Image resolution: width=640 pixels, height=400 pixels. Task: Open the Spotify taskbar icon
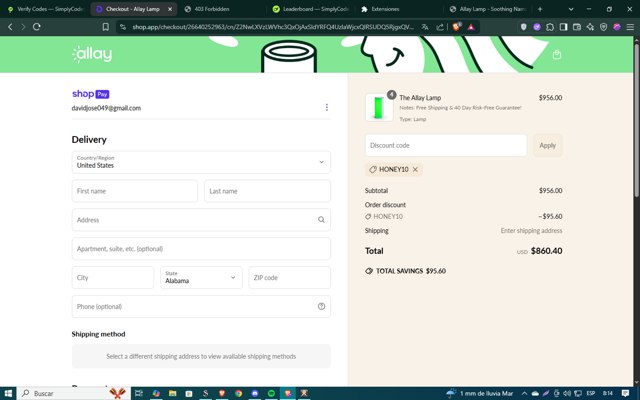click(x=271, y=393)
